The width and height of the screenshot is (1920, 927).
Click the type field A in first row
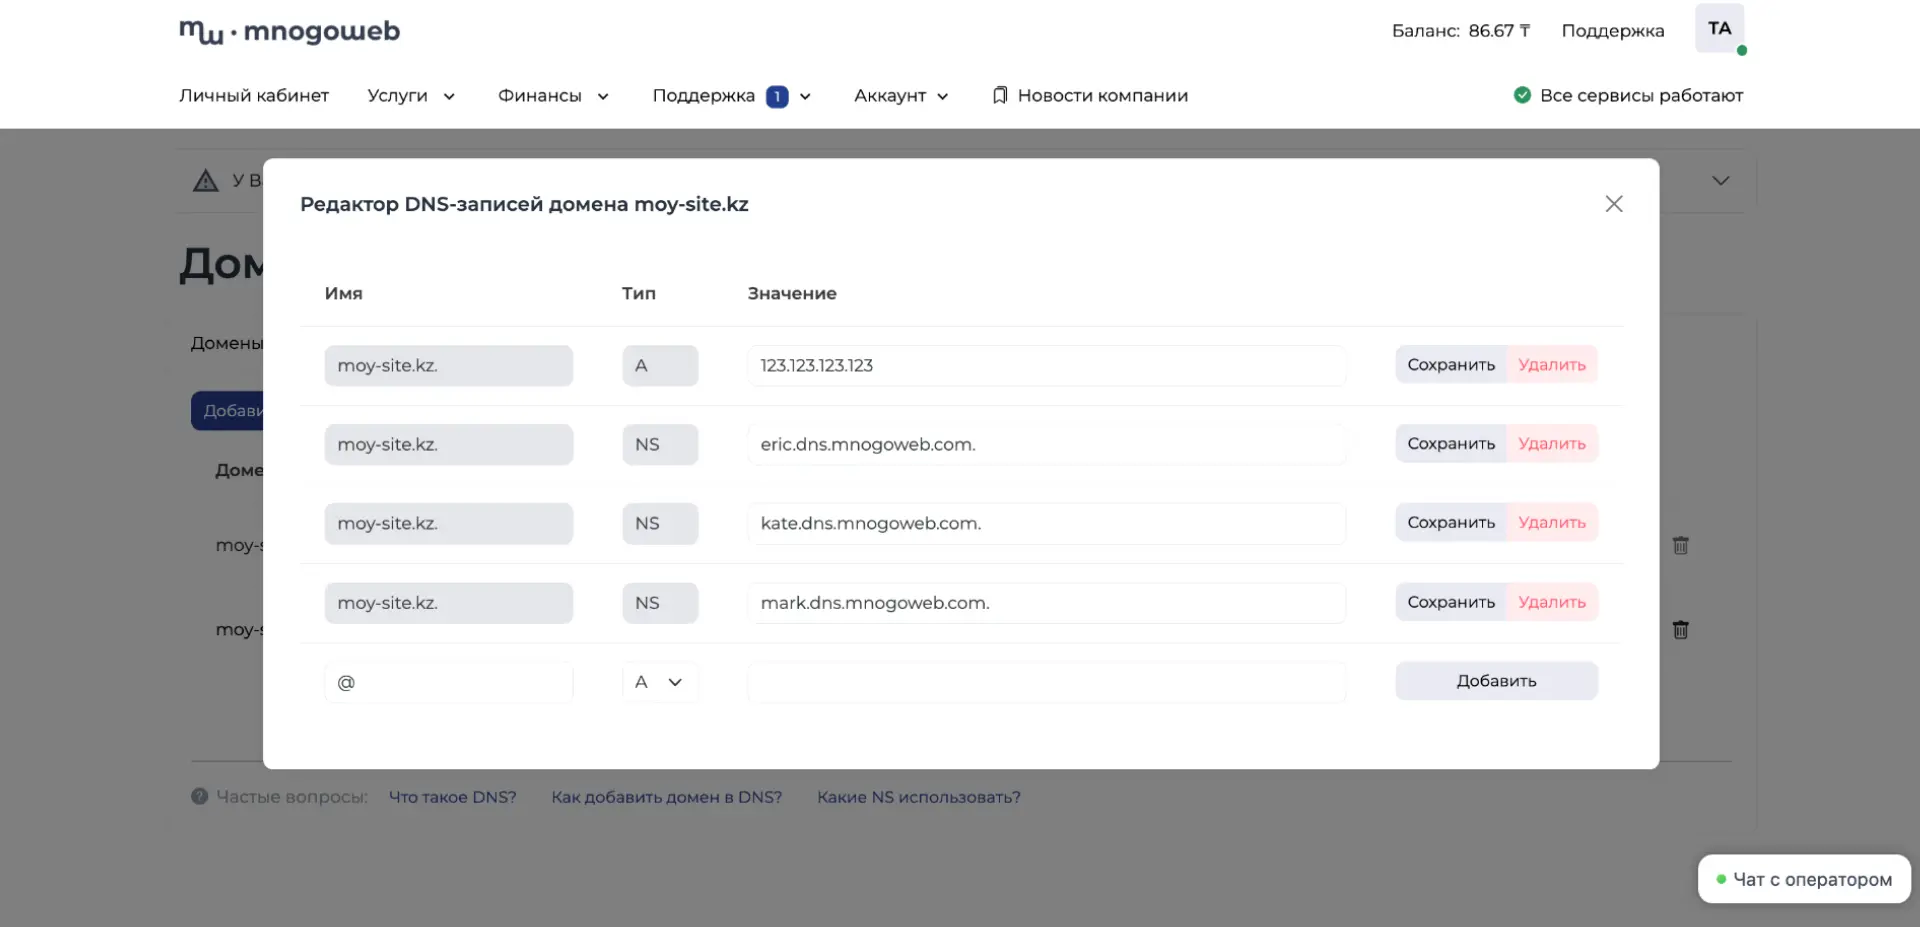[x=660, y=366]
